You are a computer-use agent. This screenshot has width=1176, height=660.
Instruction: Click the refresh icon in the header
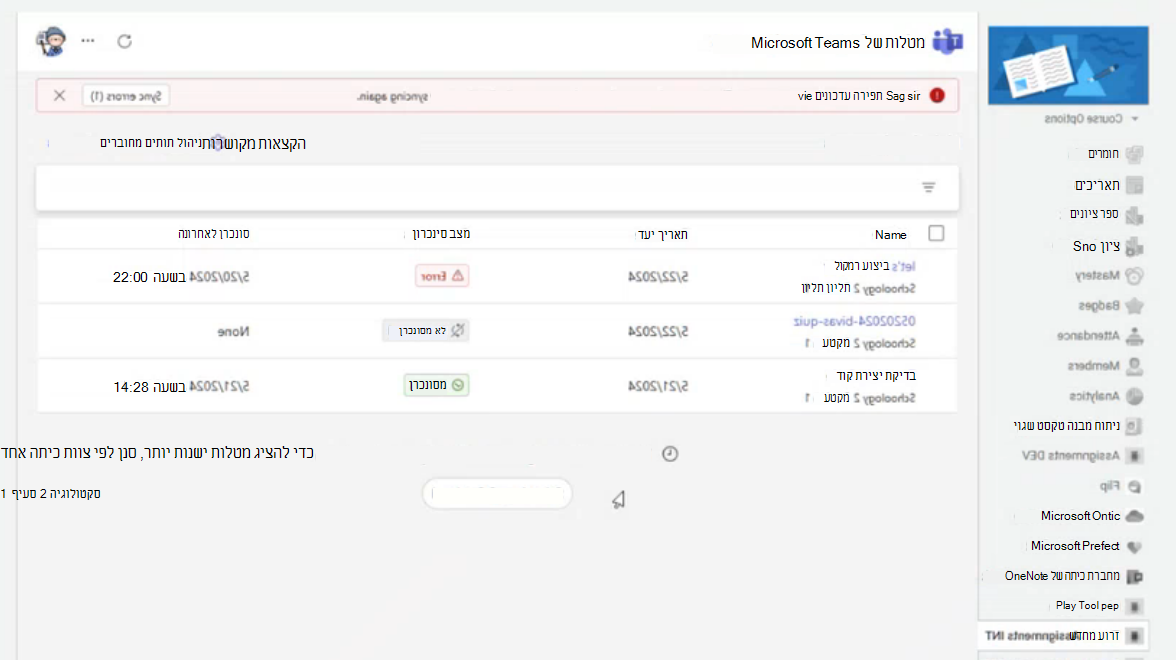(x=124, y=41)
